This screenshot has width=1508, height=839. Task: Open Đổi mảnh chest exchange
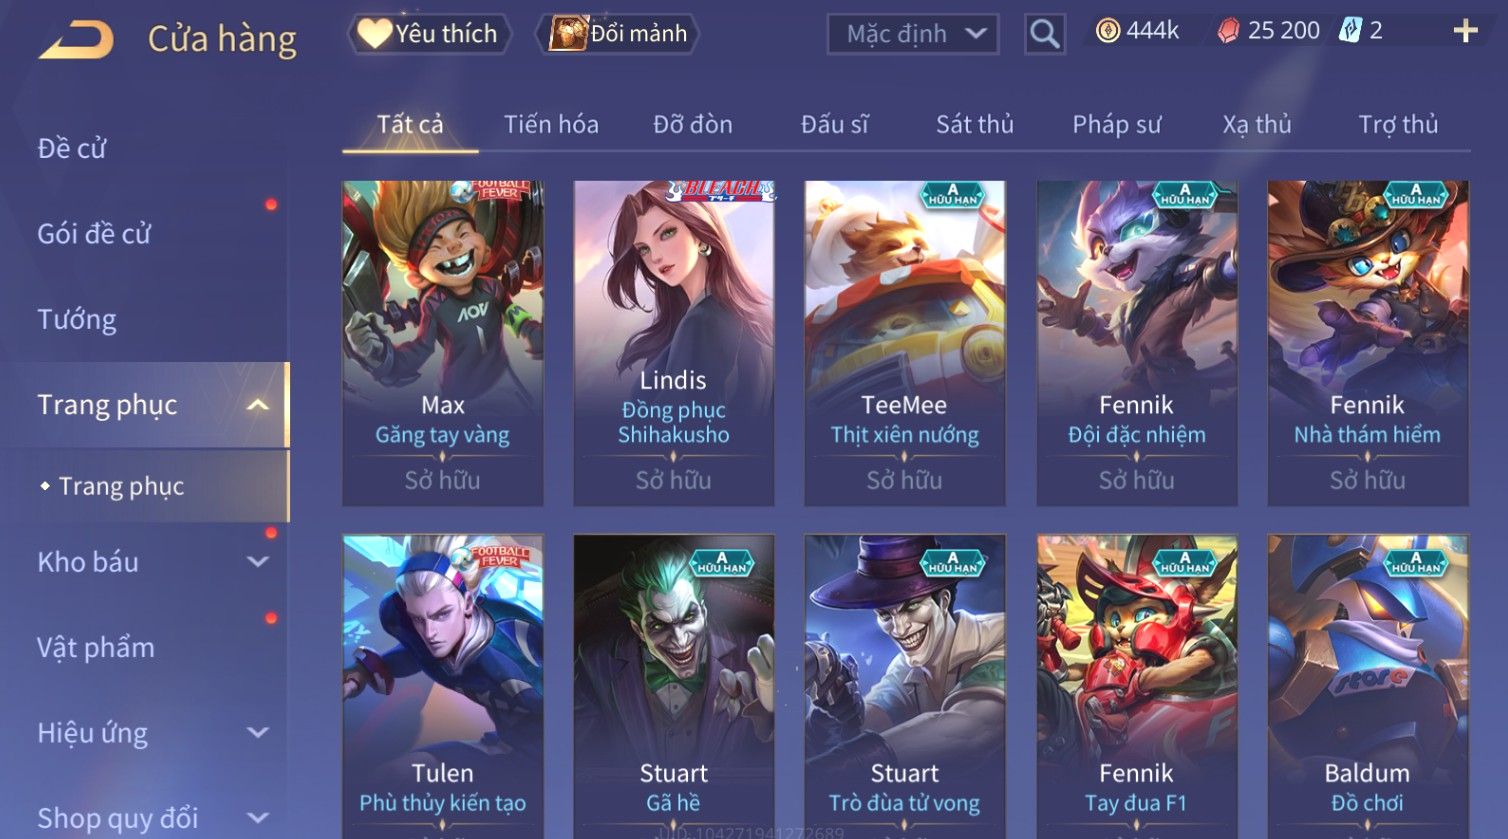point(618,34)
